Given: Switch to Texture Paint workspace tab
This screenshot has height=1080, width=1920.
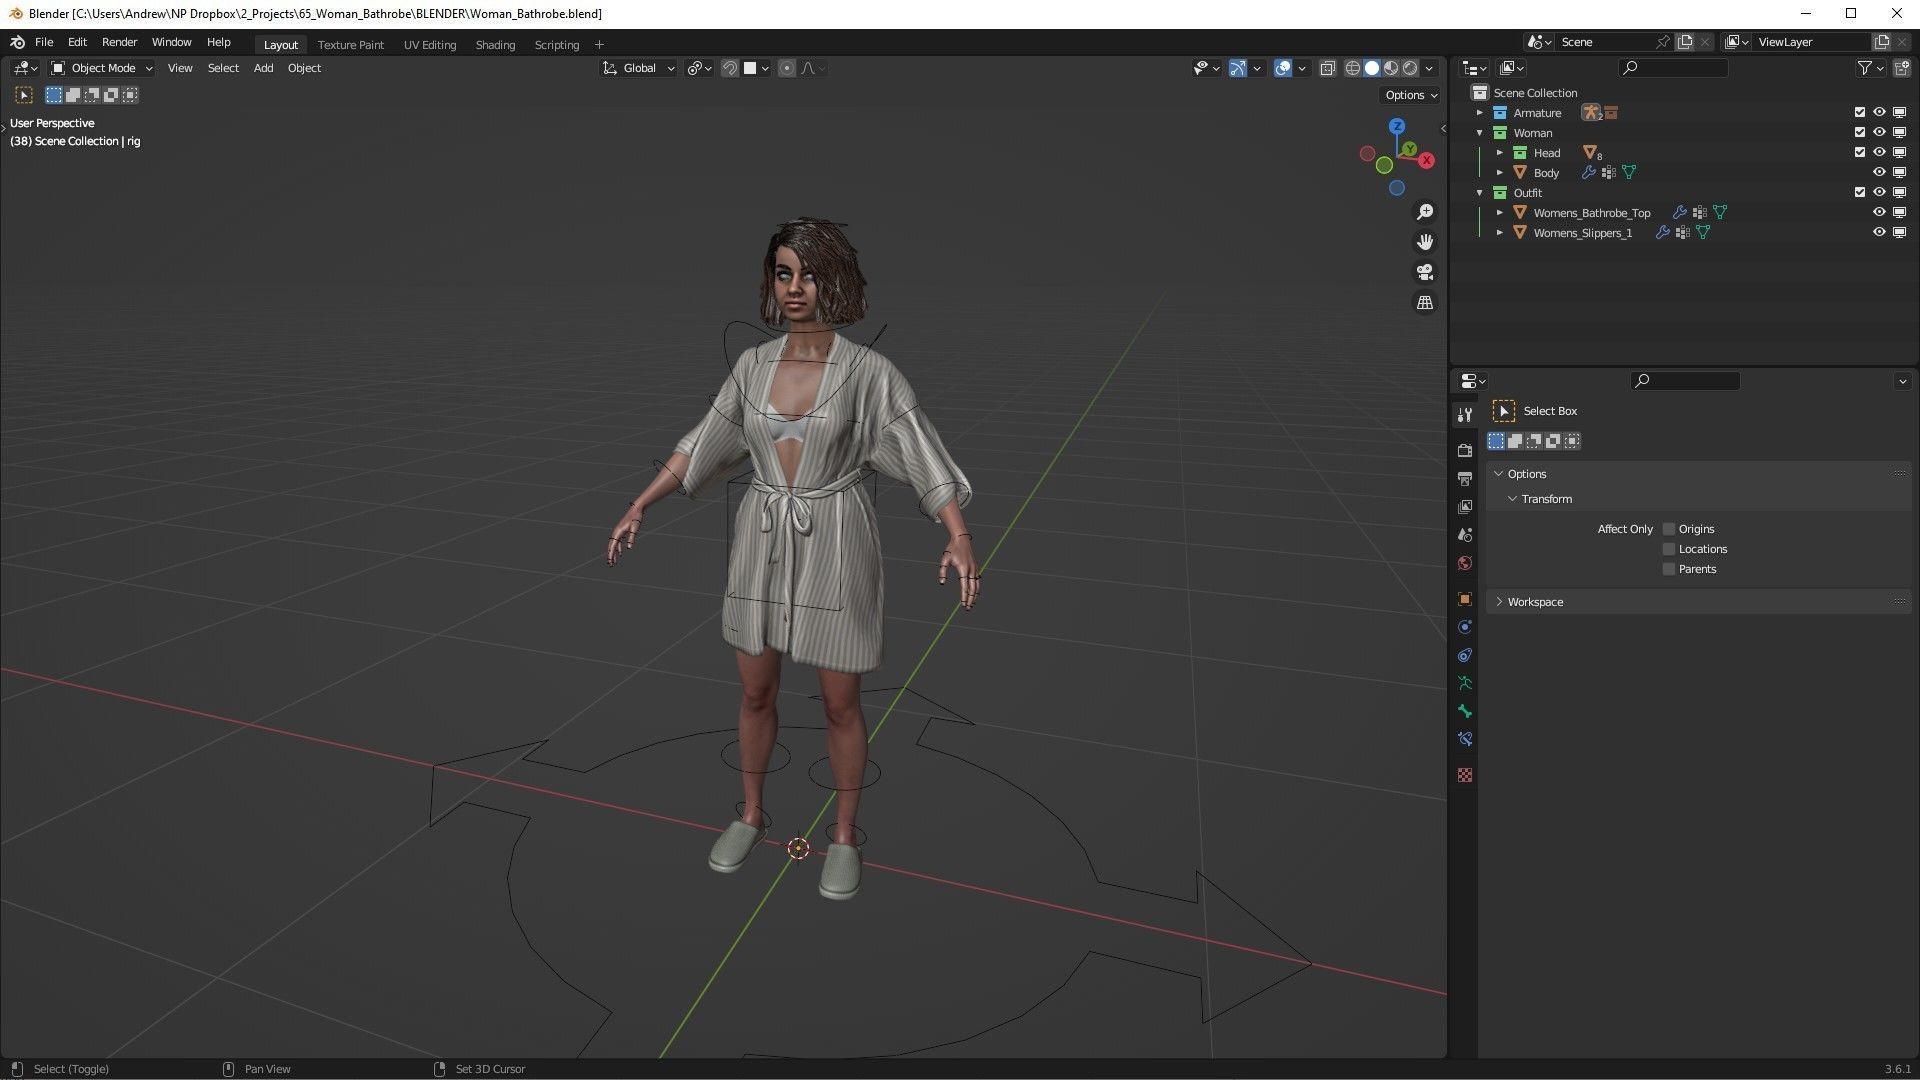Looking at the screenshot, I should click(x=350, y=44).
